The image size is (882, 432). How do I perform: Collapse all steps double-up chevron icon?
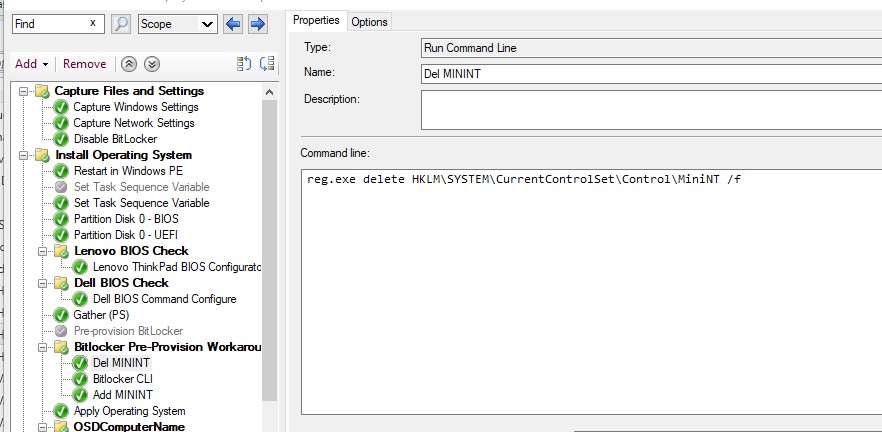129,64
